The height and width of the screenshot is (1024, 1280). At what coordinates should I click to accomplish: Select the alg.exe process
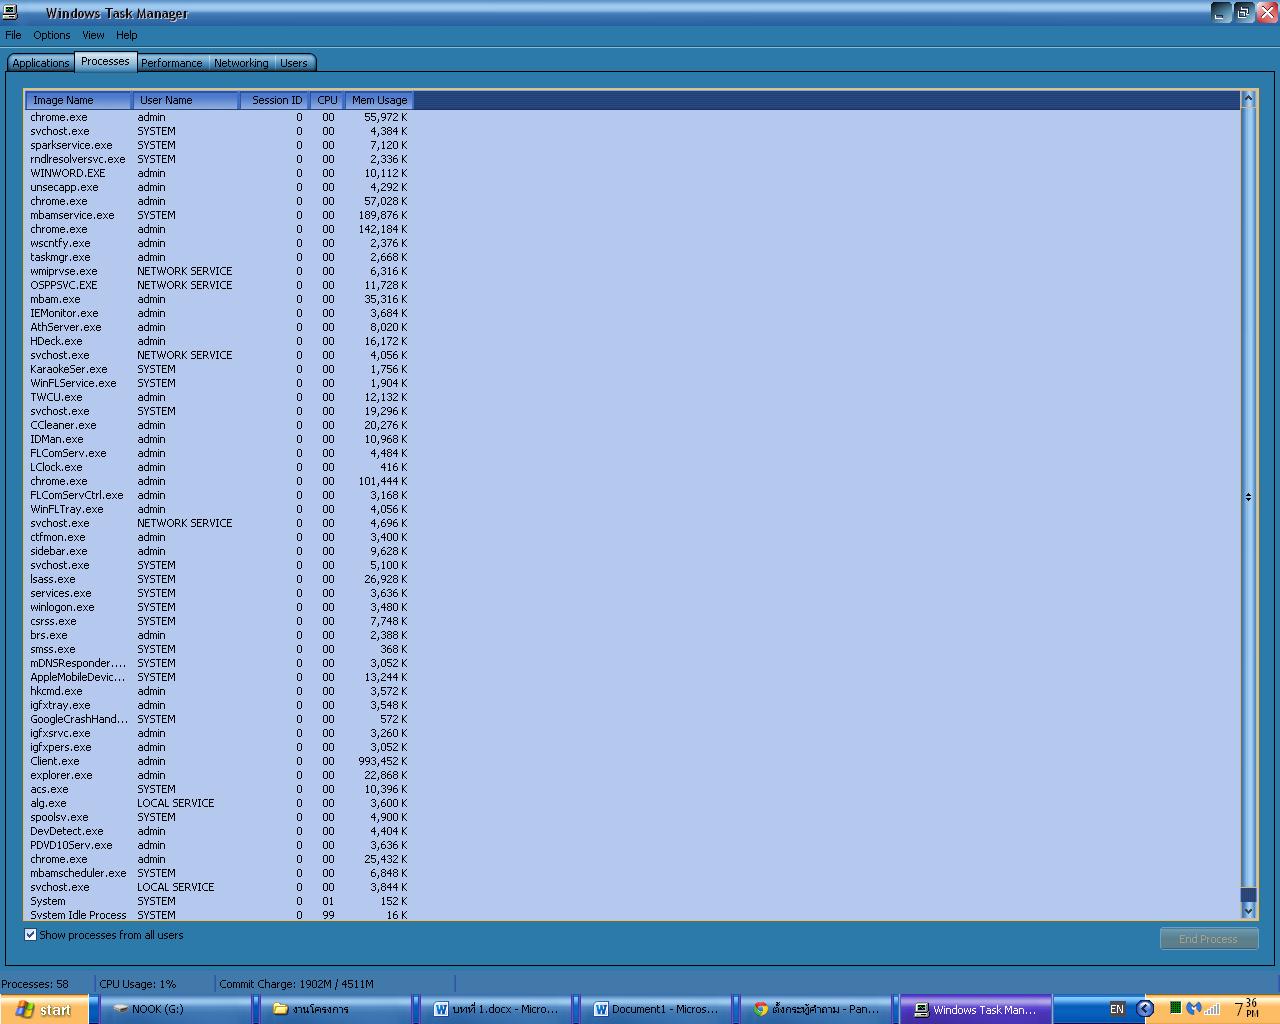218,803
